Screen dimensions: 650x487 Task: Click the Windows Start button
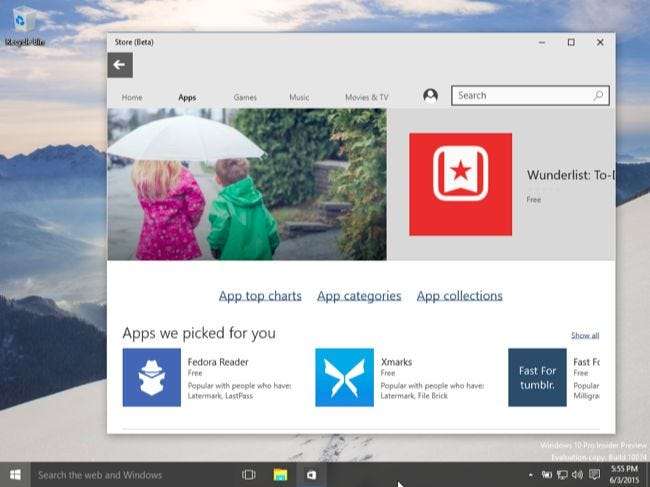[x=15, y=474]
